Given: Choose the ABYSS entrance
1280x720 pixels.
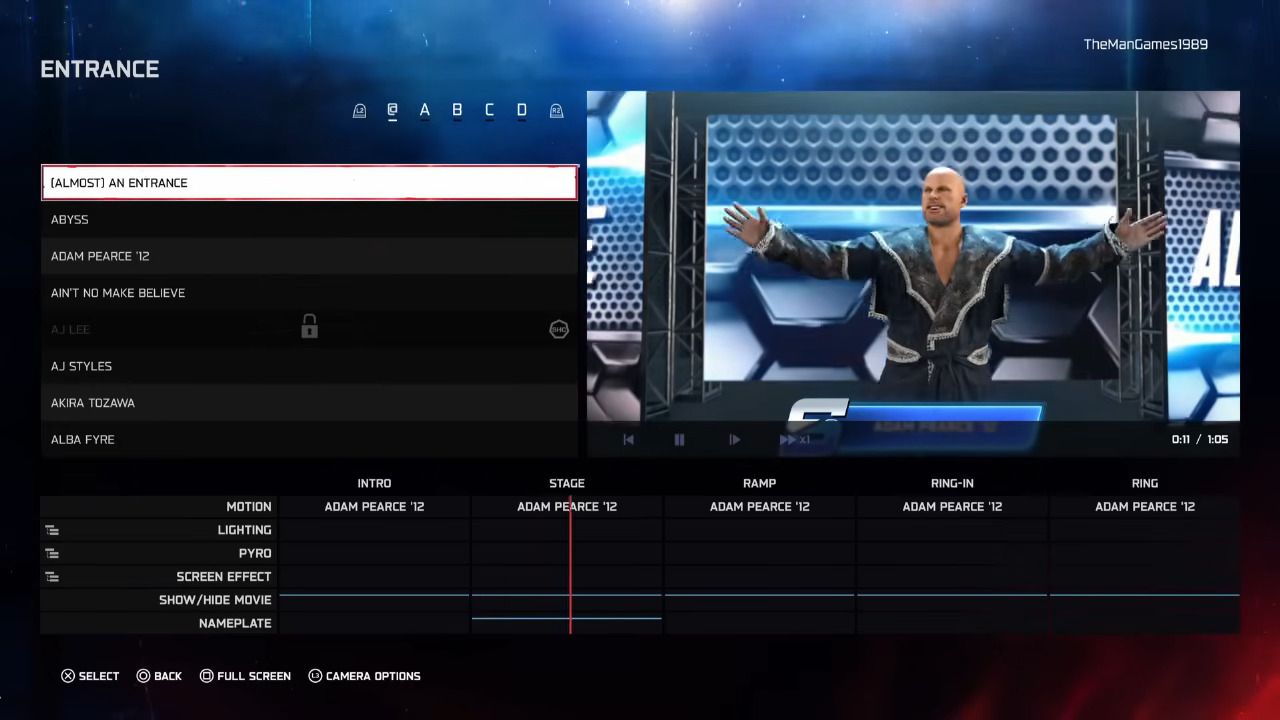Looking at the screenshot, I should pos(309,220).
